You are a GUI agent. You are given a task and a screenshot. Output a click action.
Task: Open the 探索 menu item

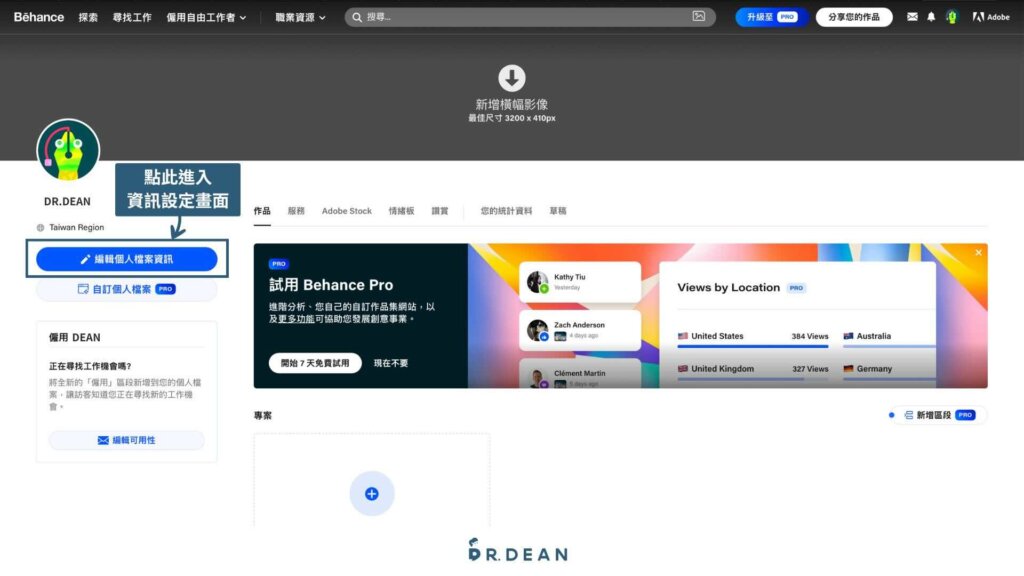pyautogui.click(x=88, y=17)
